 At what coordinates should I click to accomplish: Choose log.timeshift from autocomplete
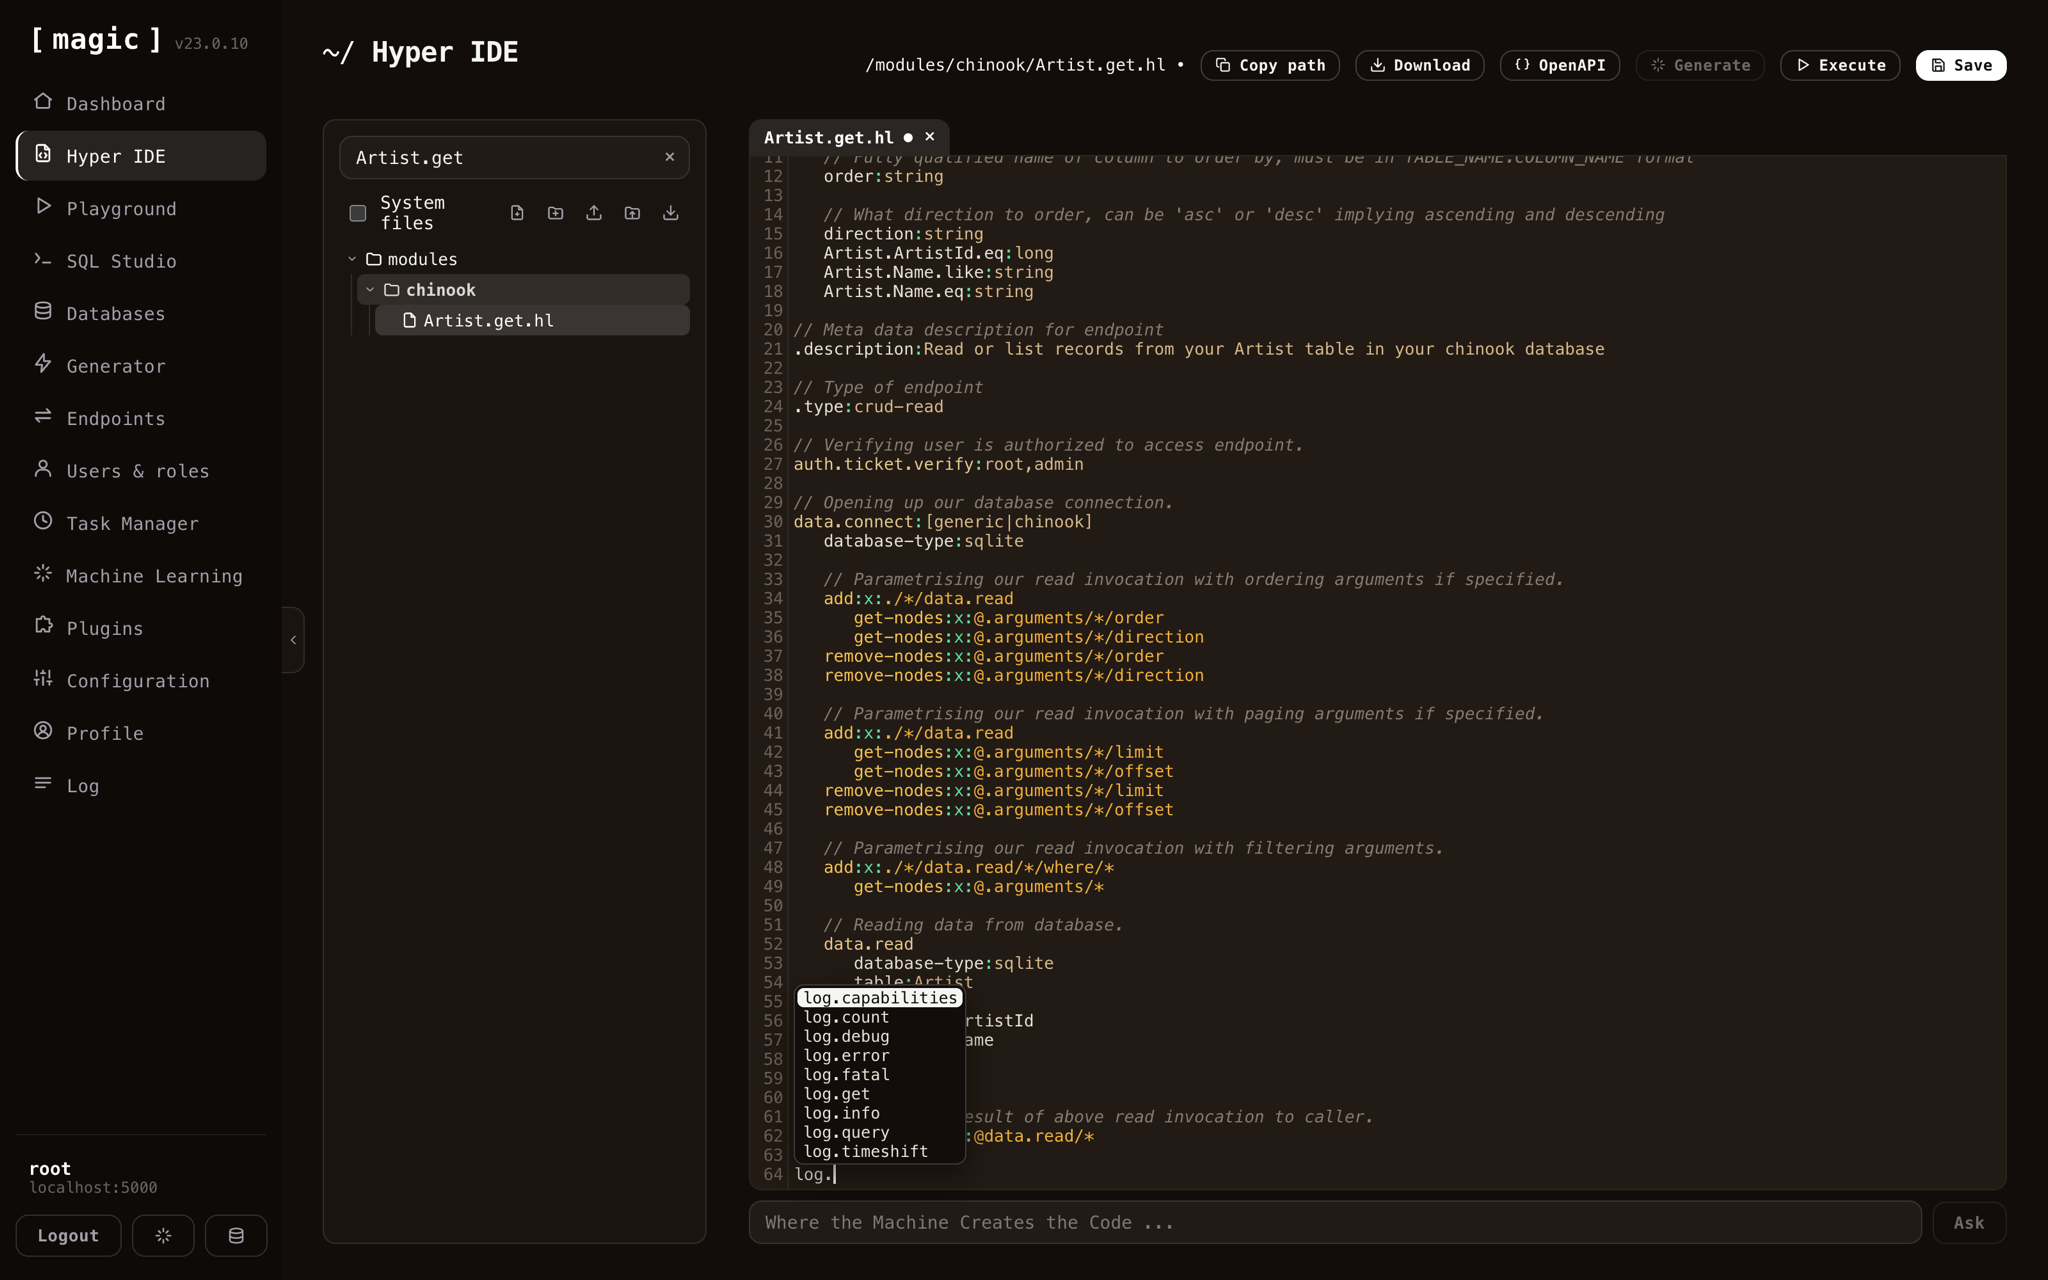[x=880, y=1151]
